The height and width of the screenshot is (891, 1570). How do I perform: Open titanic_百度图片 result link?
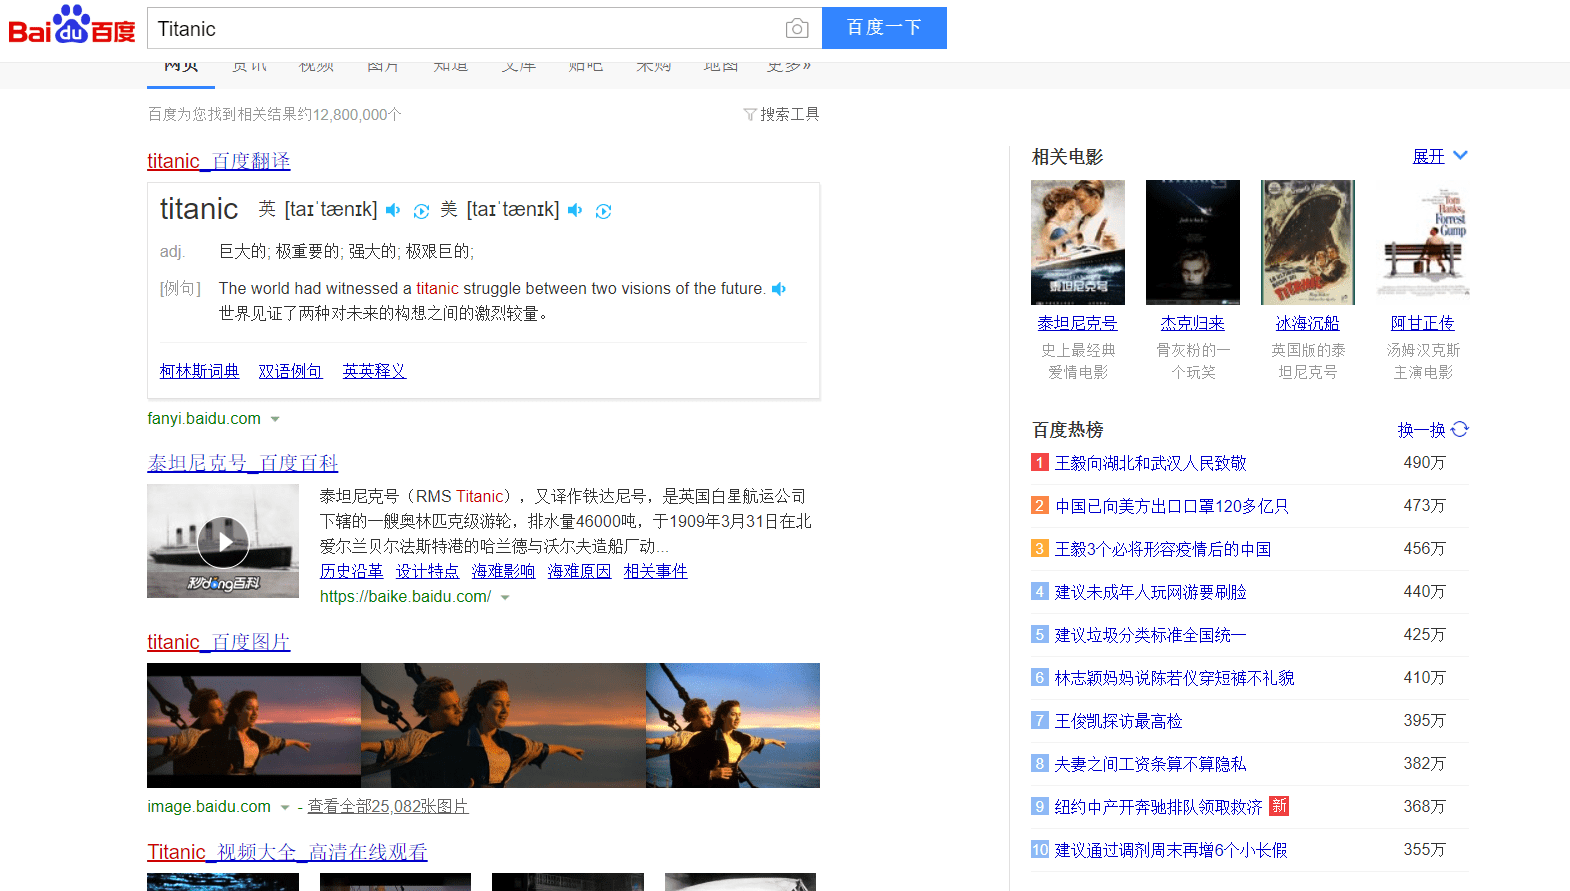[x=219, y=642]
